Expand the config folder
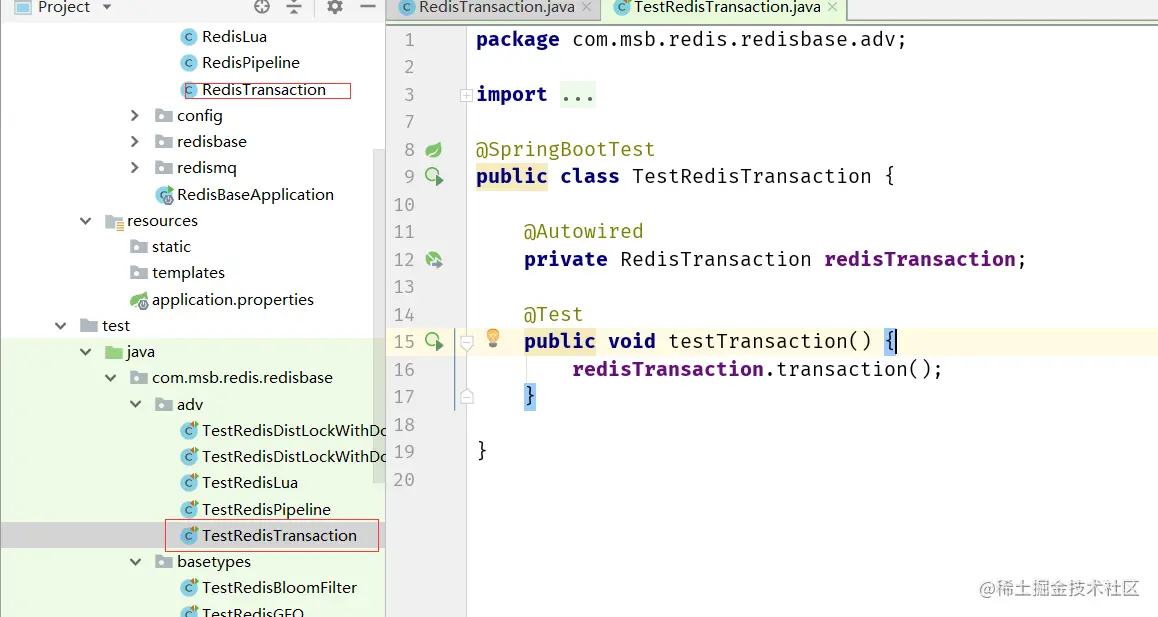The width and height of the screenshot is (1158, 617). pos(134,115)
